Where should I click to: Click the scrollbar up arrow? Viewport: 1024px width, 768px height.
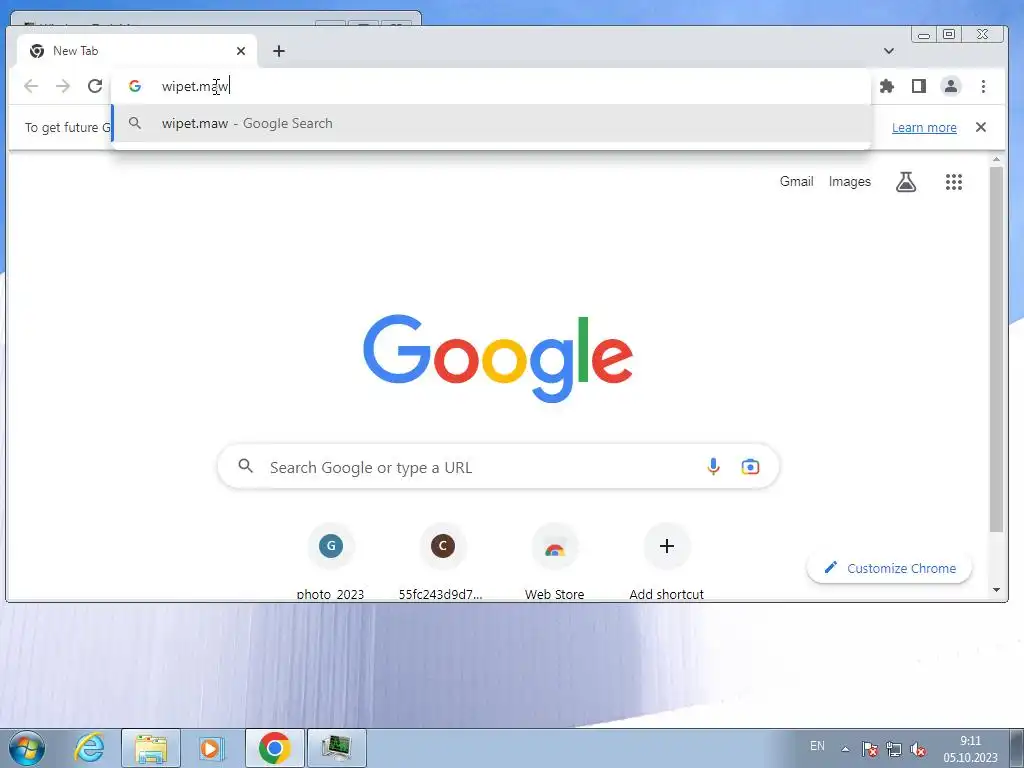pyautogui.click(x=996, y=159)
